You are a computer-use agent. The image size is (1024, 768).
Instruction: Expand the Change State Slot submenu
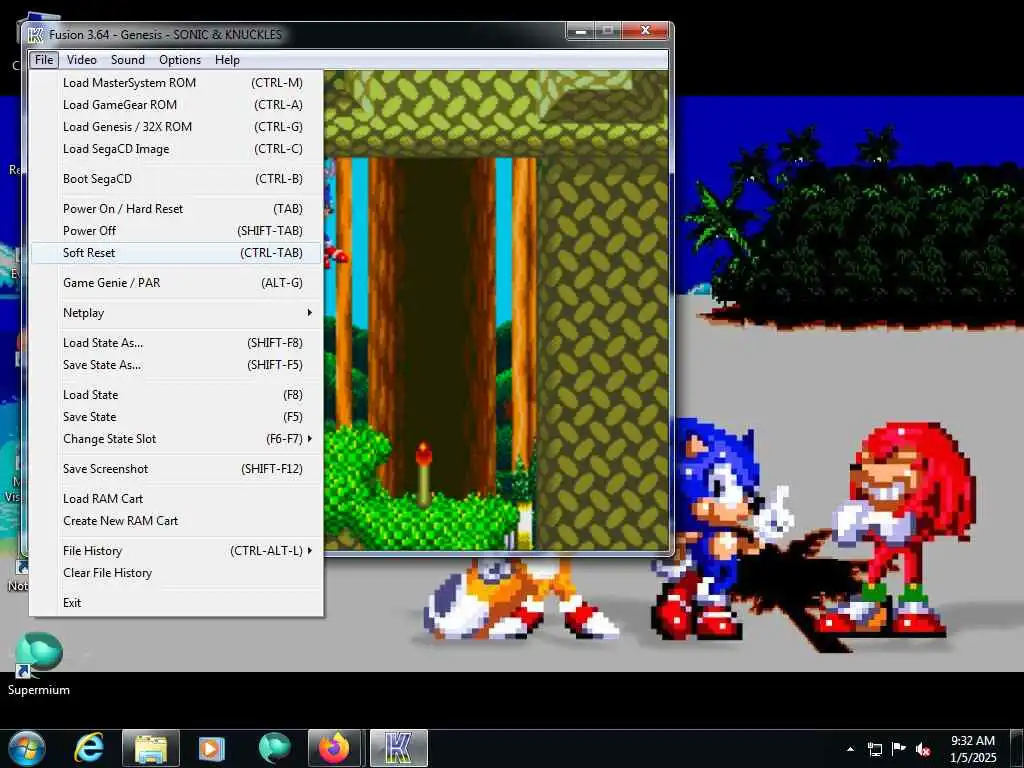click(176, 440)
